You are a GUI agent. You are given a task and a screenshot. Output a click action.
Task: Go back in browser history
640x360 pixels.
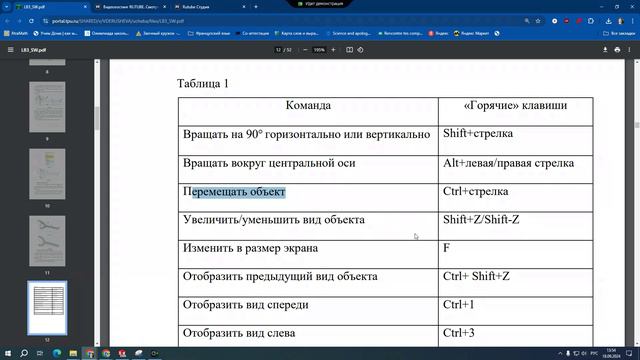tap(7, 21)
